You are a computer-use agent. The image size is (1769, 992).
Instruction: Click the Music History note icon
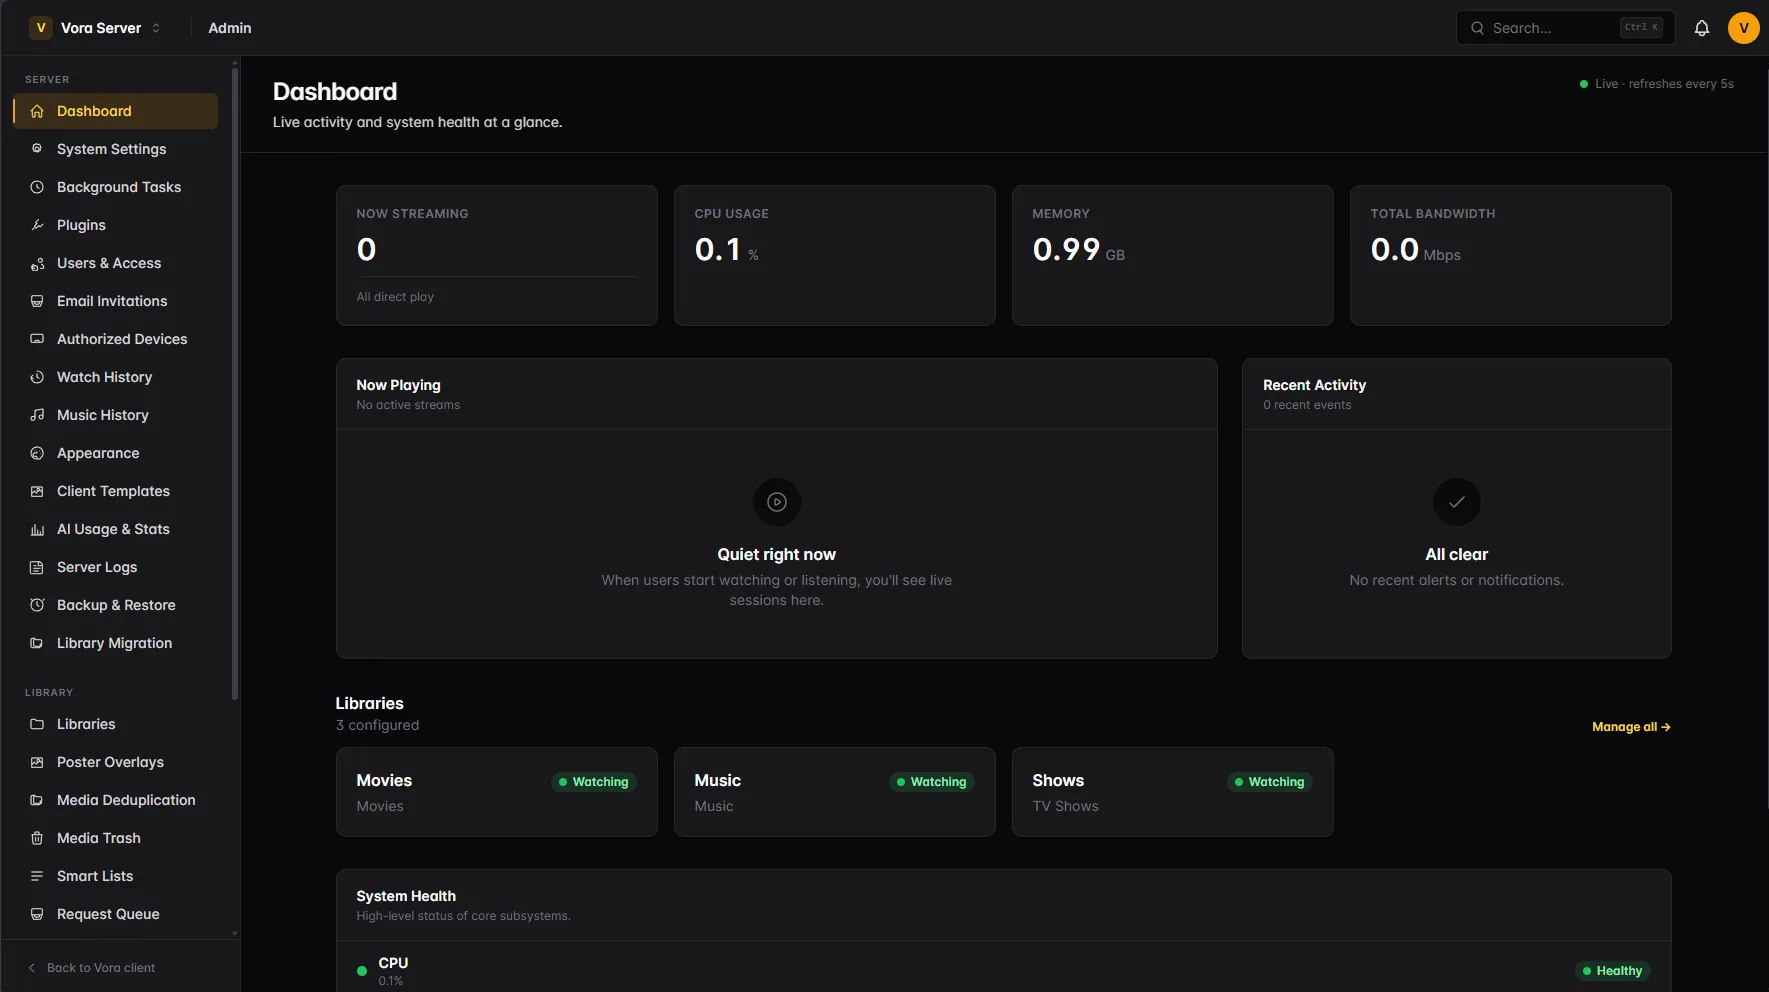37,415
